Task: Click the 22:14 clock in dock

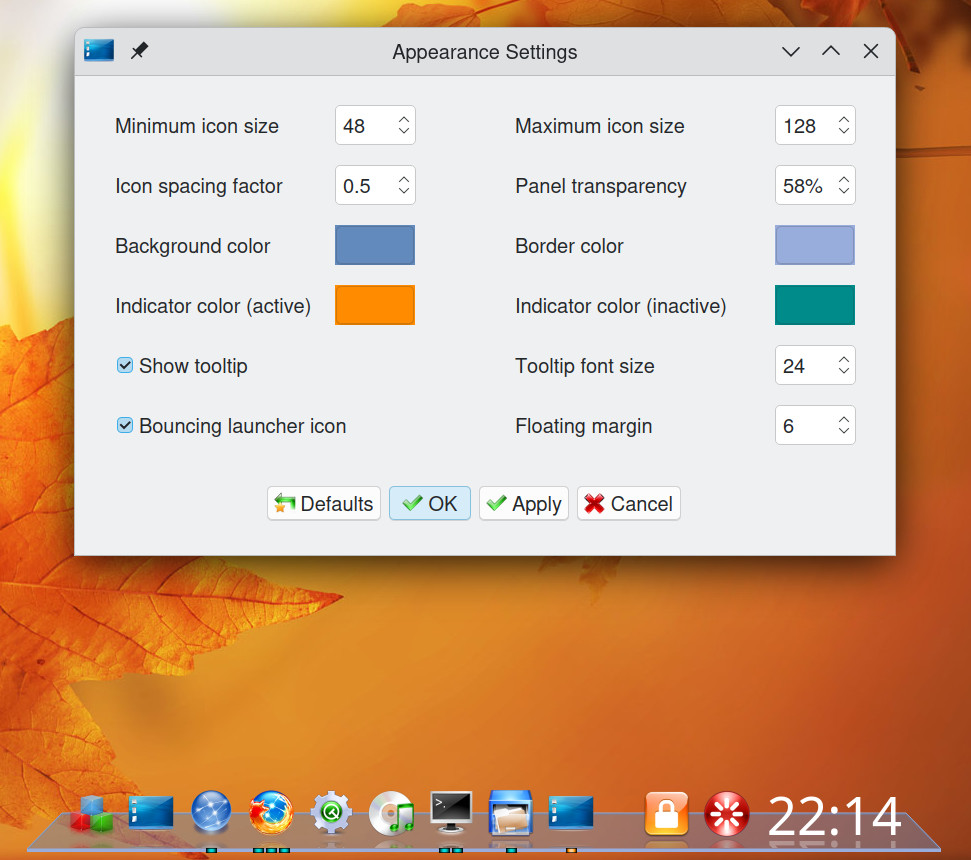Action: click(834, 817)
